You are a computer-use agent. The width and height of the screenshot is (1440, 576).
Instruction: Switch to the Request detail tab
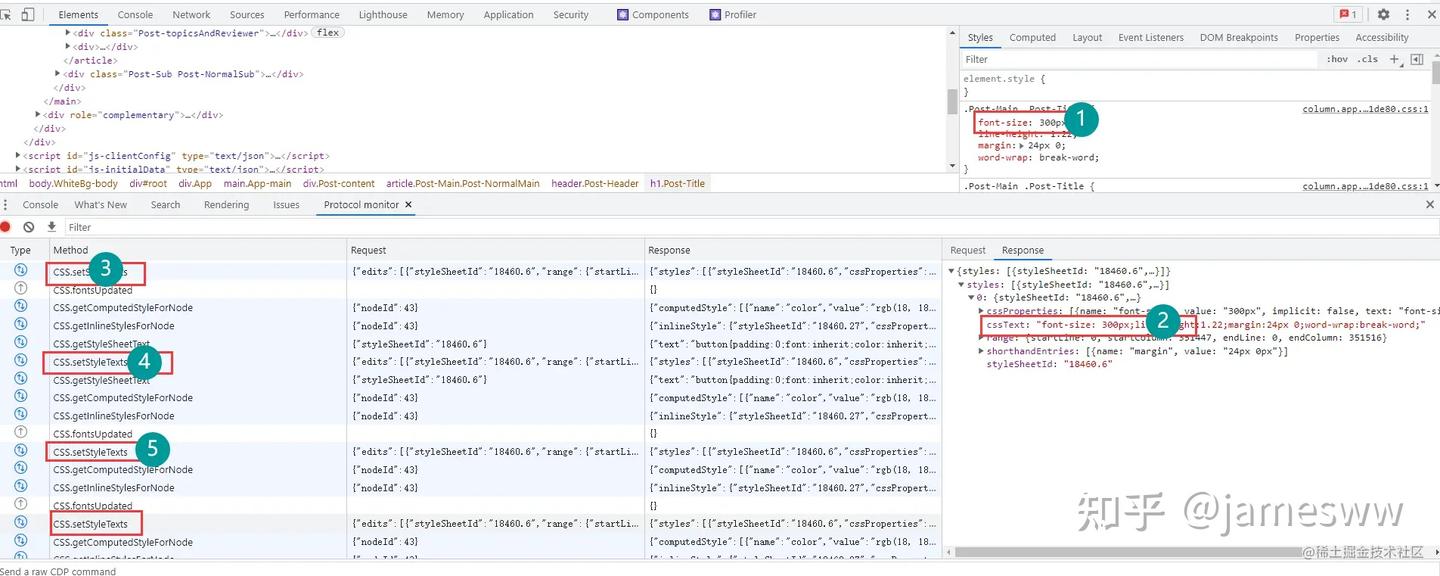(x=968, y=250)
